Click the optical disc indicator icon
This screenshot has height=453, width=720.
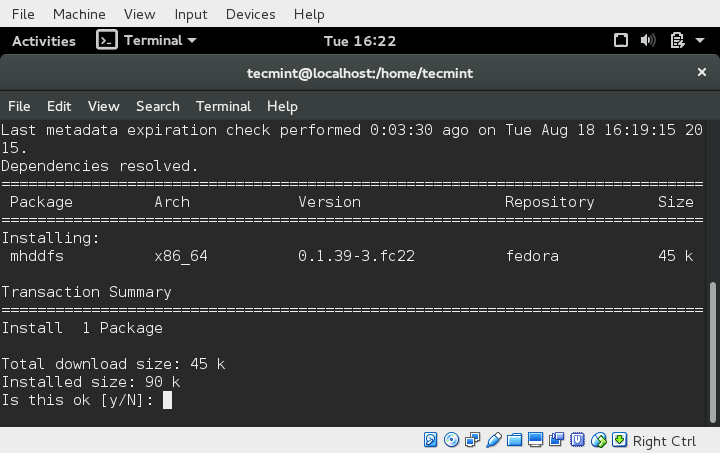pos(451,440)
